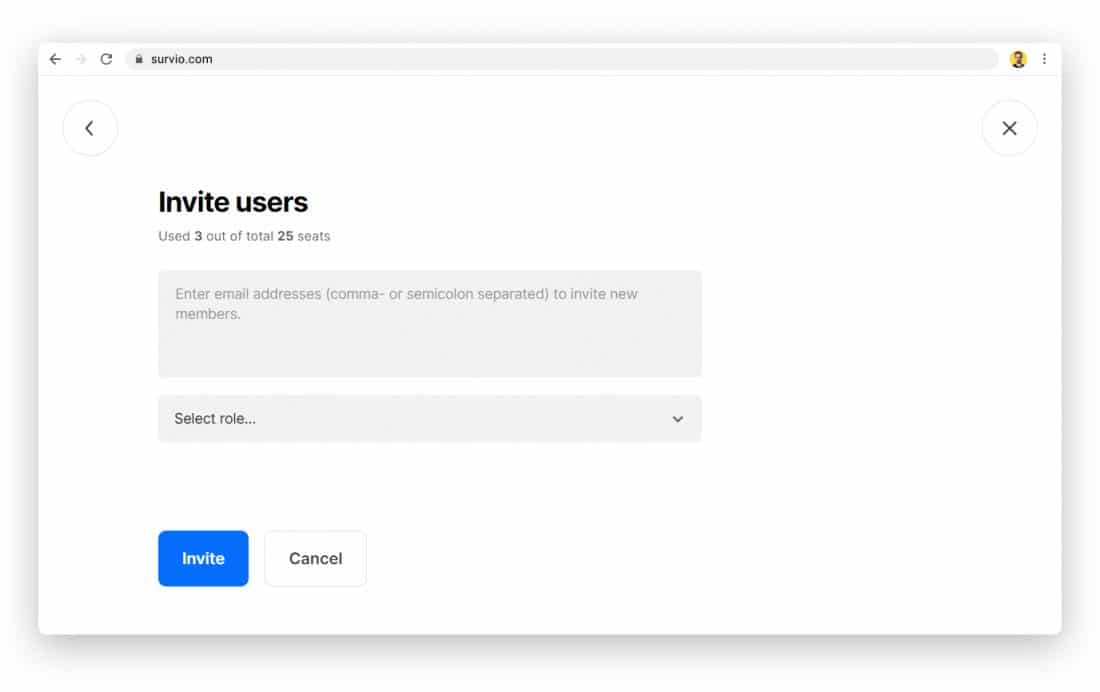Click the Select role field label
The height and width of the screenshot is (692, 1100).
(x=214, y=419)
